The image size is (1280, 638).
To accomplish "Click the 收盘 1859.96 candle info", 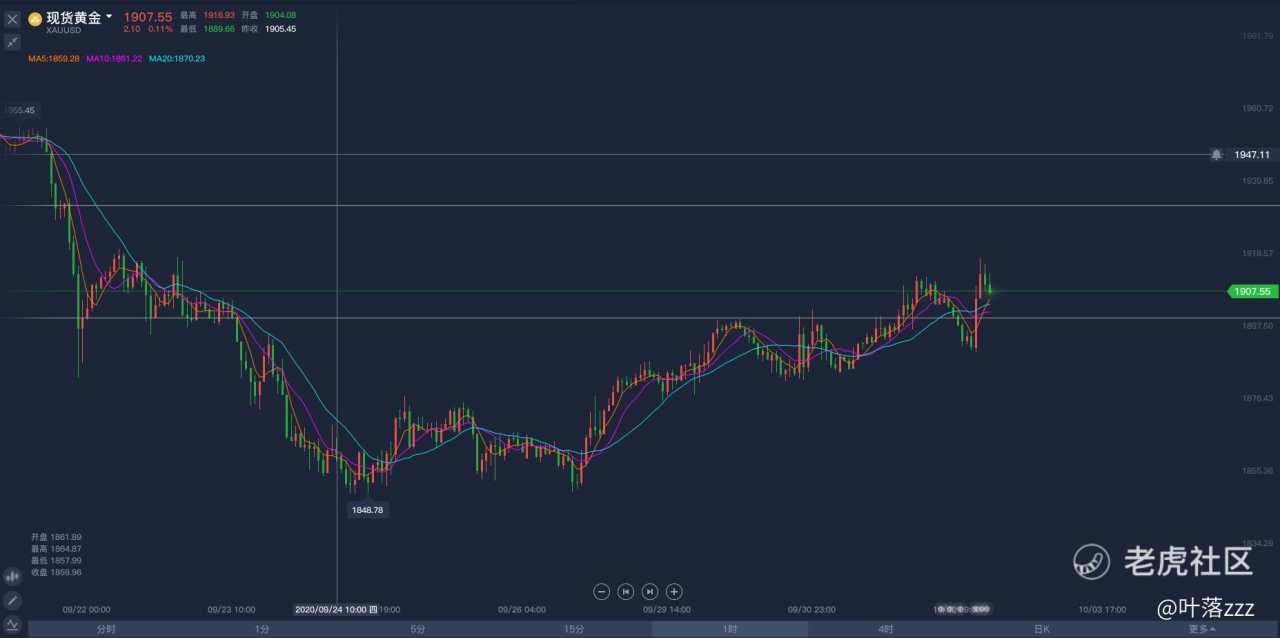I will (x=56, y=572).
